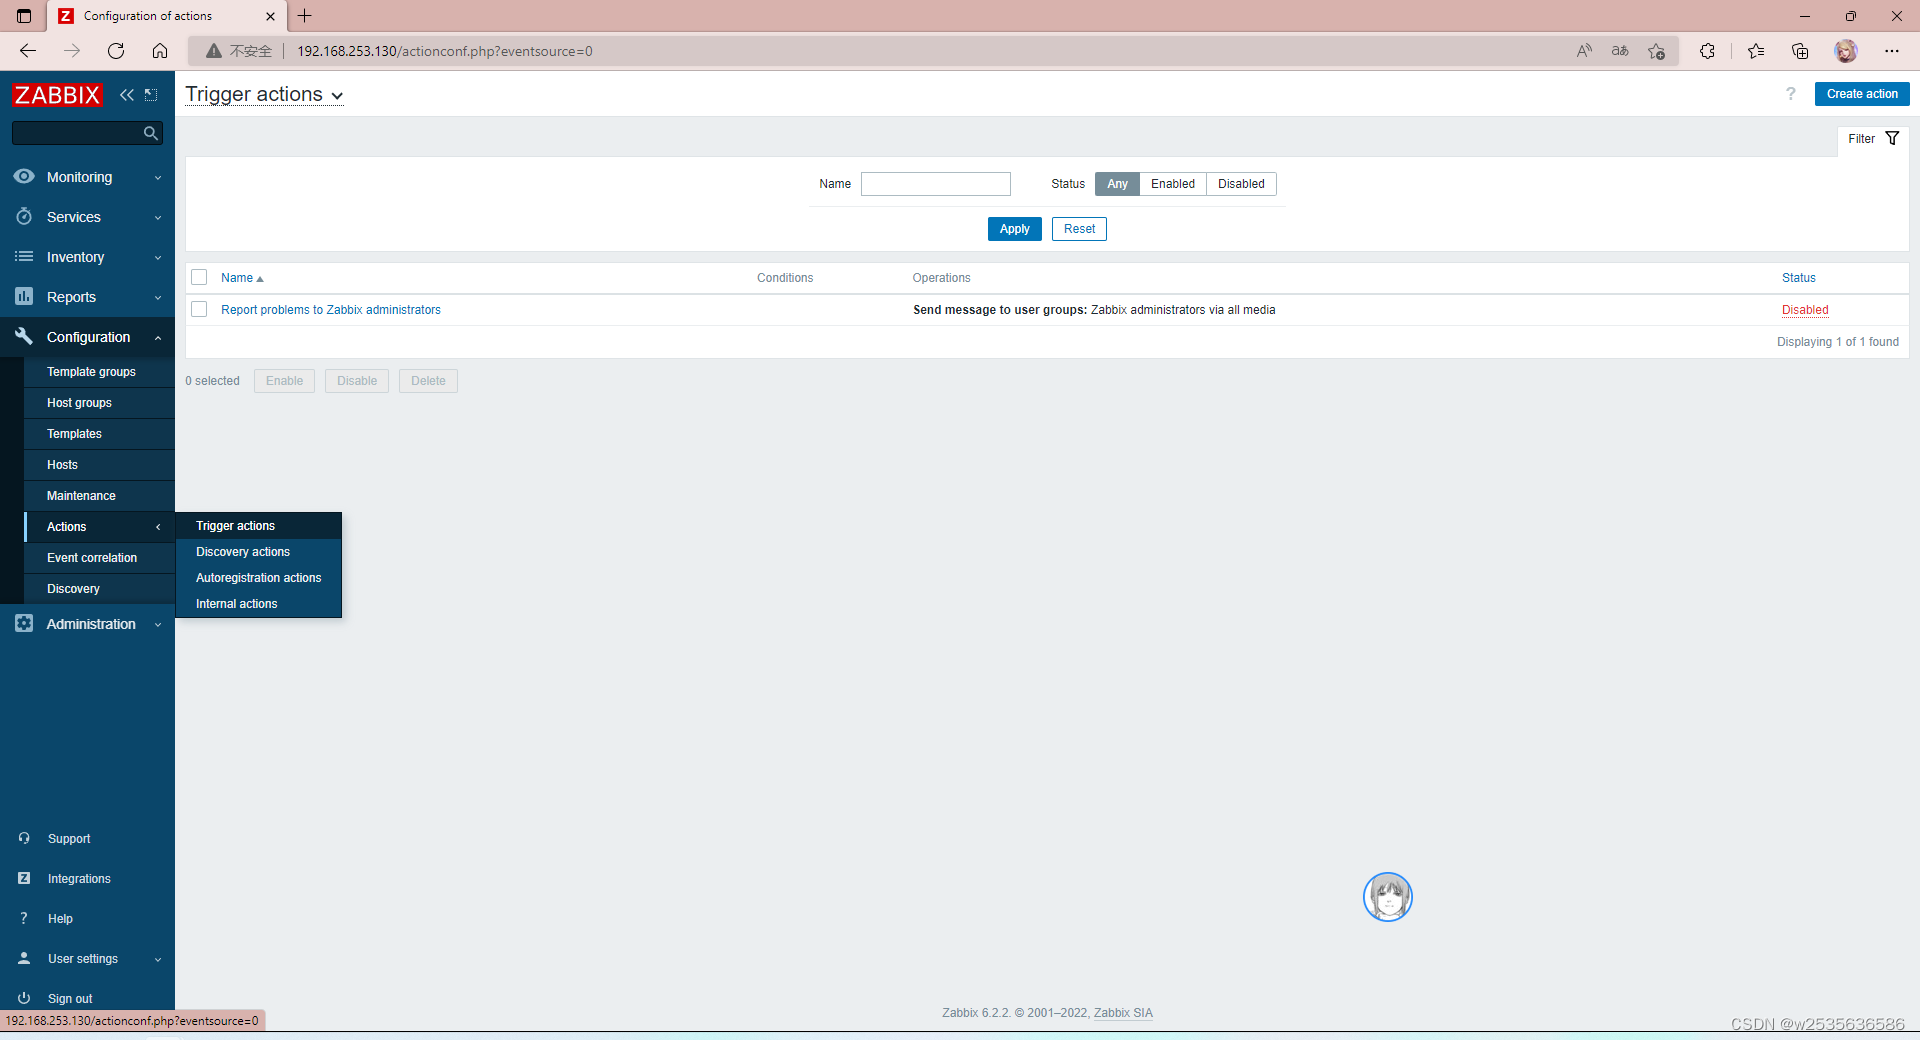Expand the Reports menu chevron
Viewport: 1920px width, 1040px height.
158,298
